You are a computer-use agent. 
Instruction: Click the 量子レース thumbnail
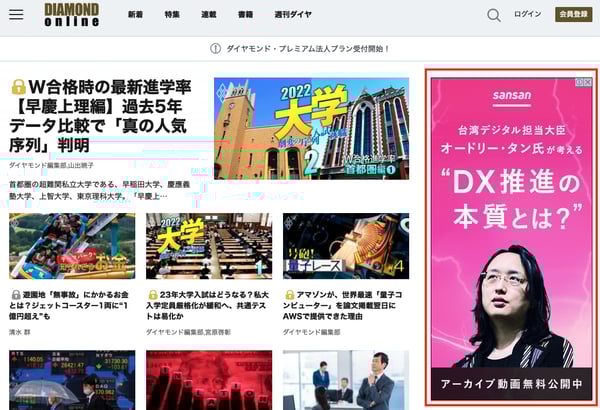346,246
